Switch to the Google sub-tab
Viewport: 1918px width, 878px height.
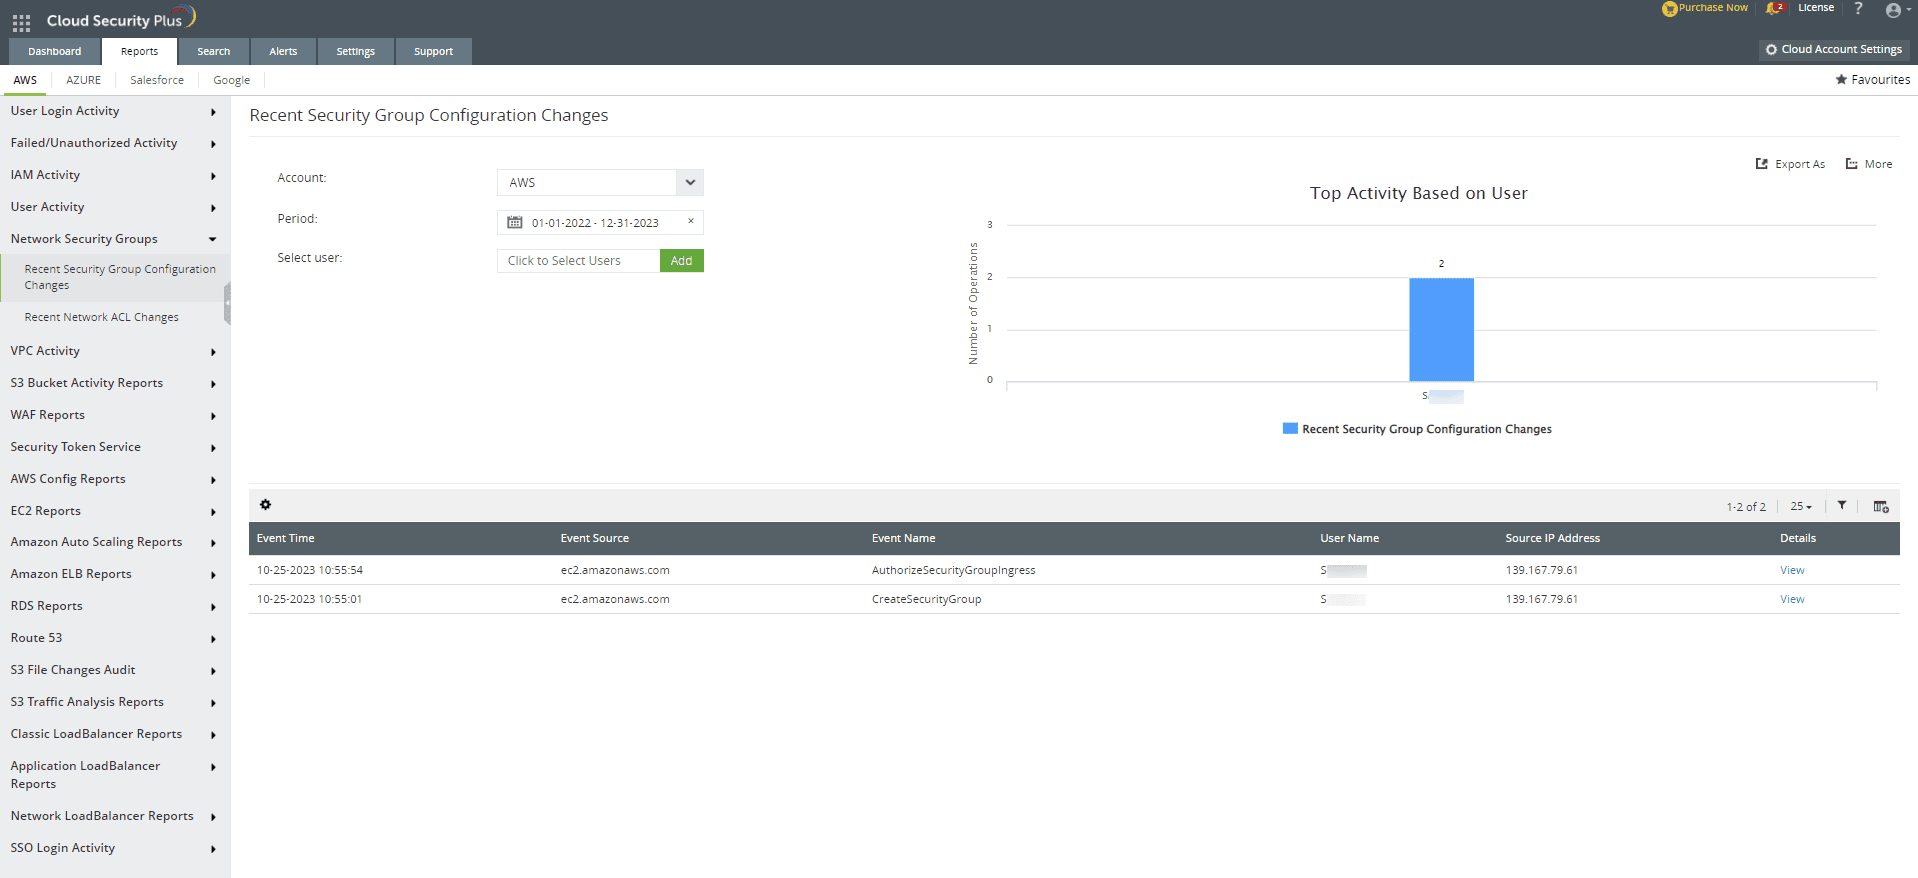click(x=231, y=80)
